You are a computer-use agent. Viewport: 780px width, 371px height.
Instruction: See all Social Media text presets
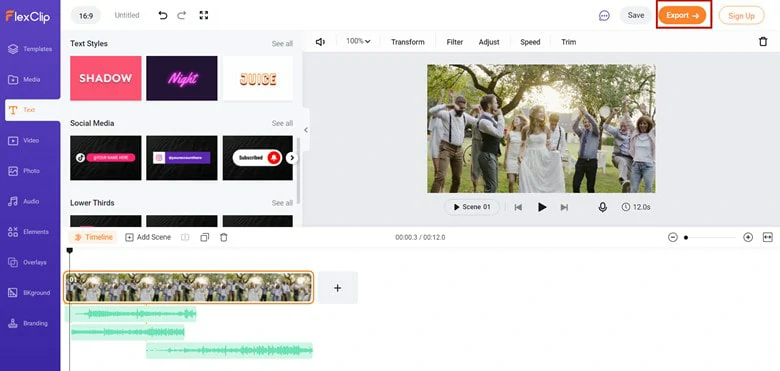[x=282, y=123]
